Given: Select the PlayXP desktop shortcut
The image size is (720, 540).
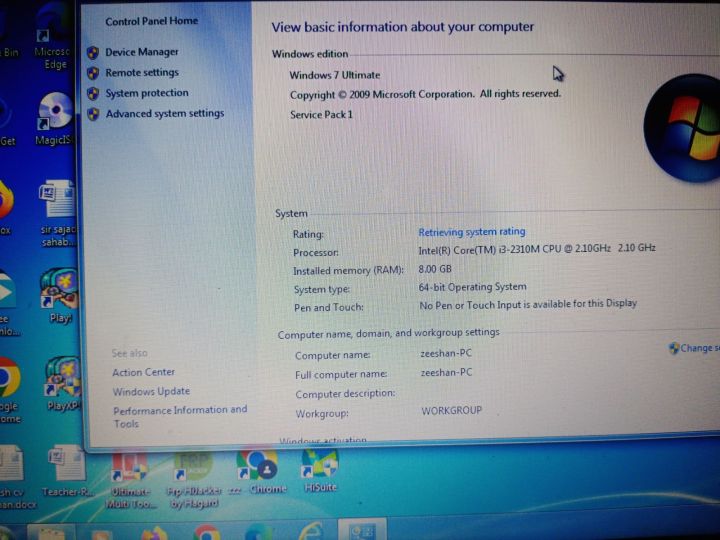Looking at the screenshot, I should tap(62, 383).
